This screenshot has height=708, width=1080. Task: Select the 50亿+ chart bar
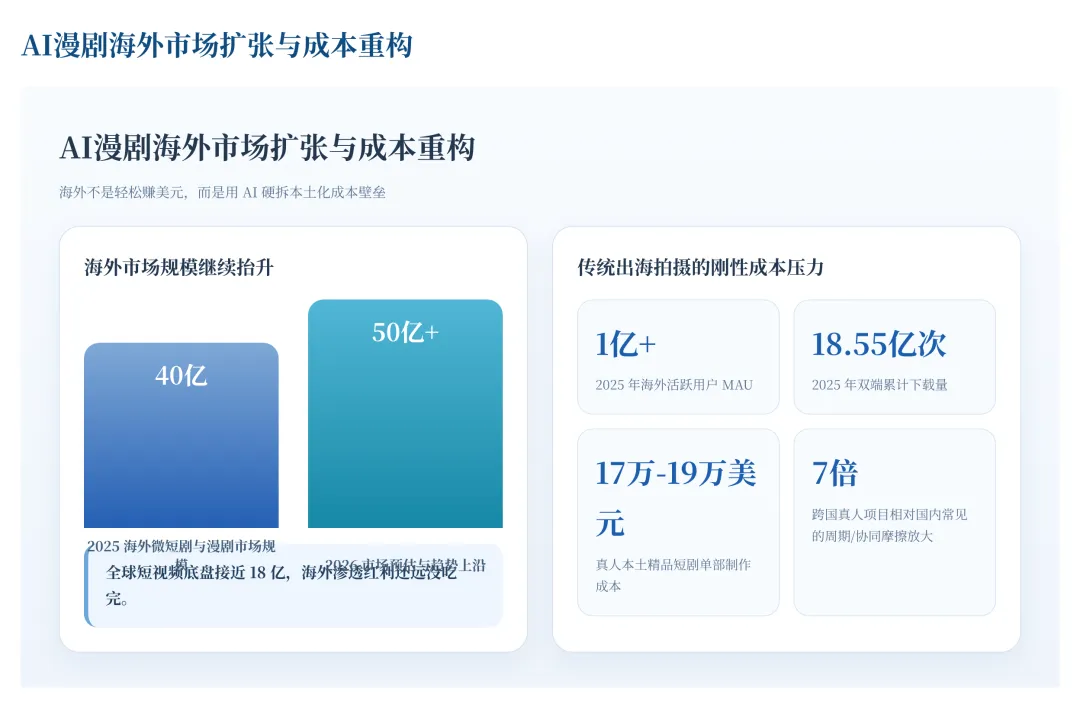pos(405,413)
